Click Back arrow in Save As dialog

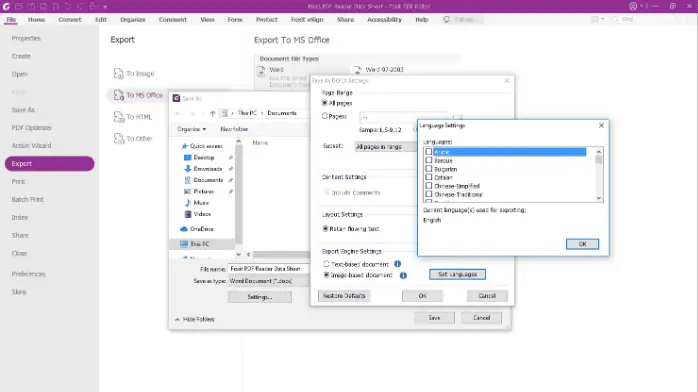(x=178, y=113)
